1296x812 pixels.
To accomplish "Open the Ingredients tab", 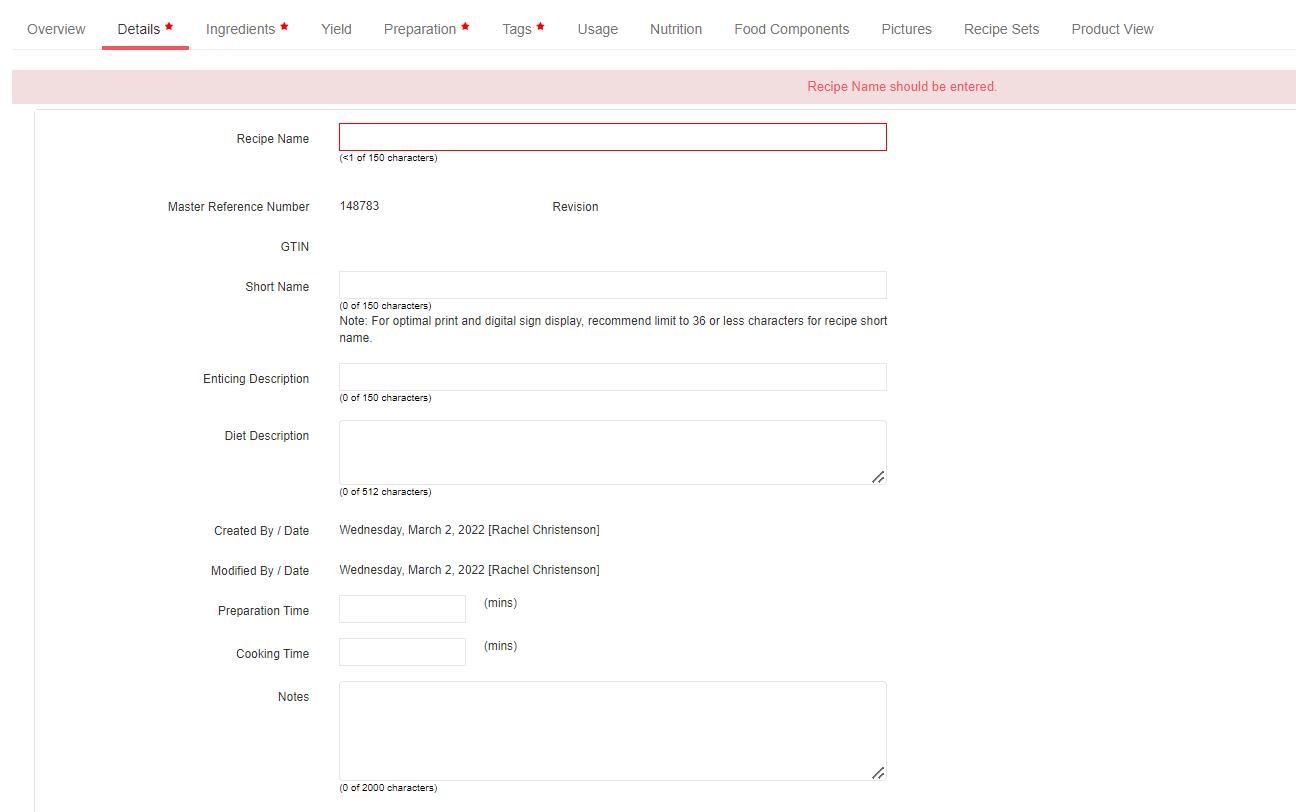I will tap(239, 29).
